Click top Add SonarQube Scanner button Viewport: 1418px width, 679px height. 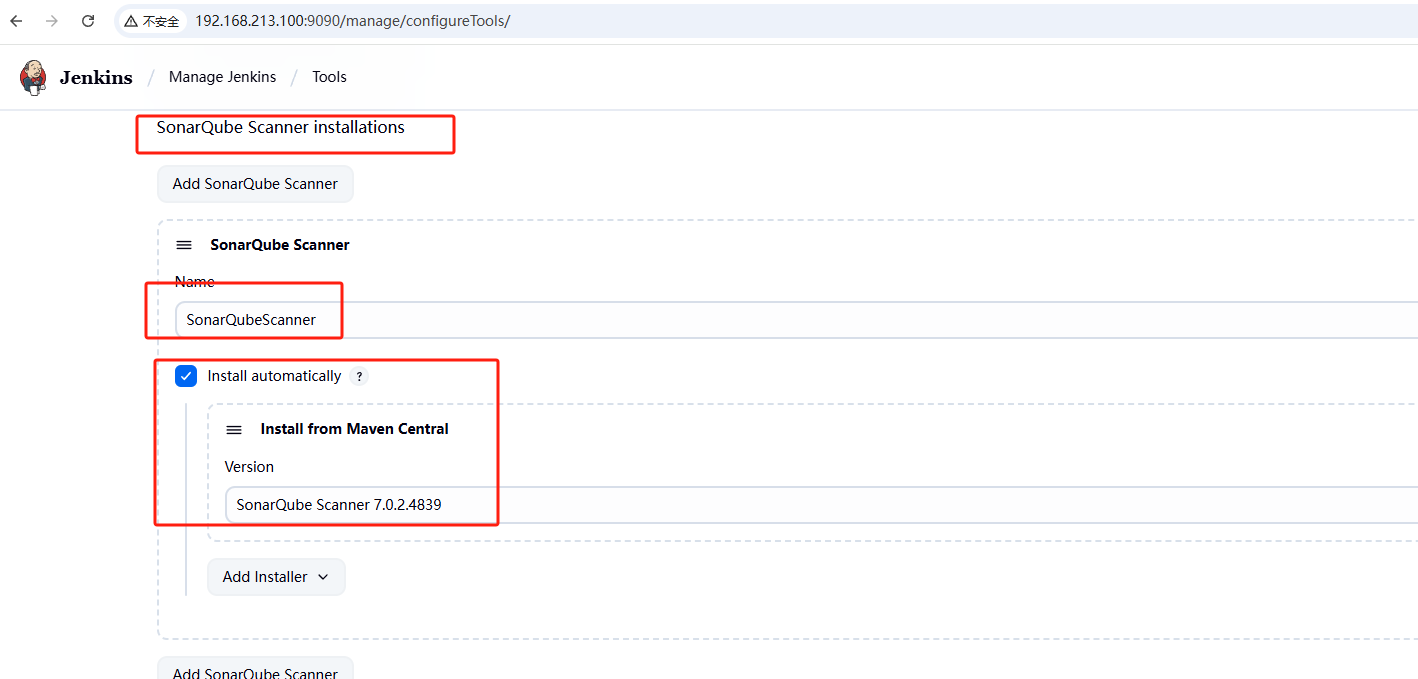[x=255, y=184]
